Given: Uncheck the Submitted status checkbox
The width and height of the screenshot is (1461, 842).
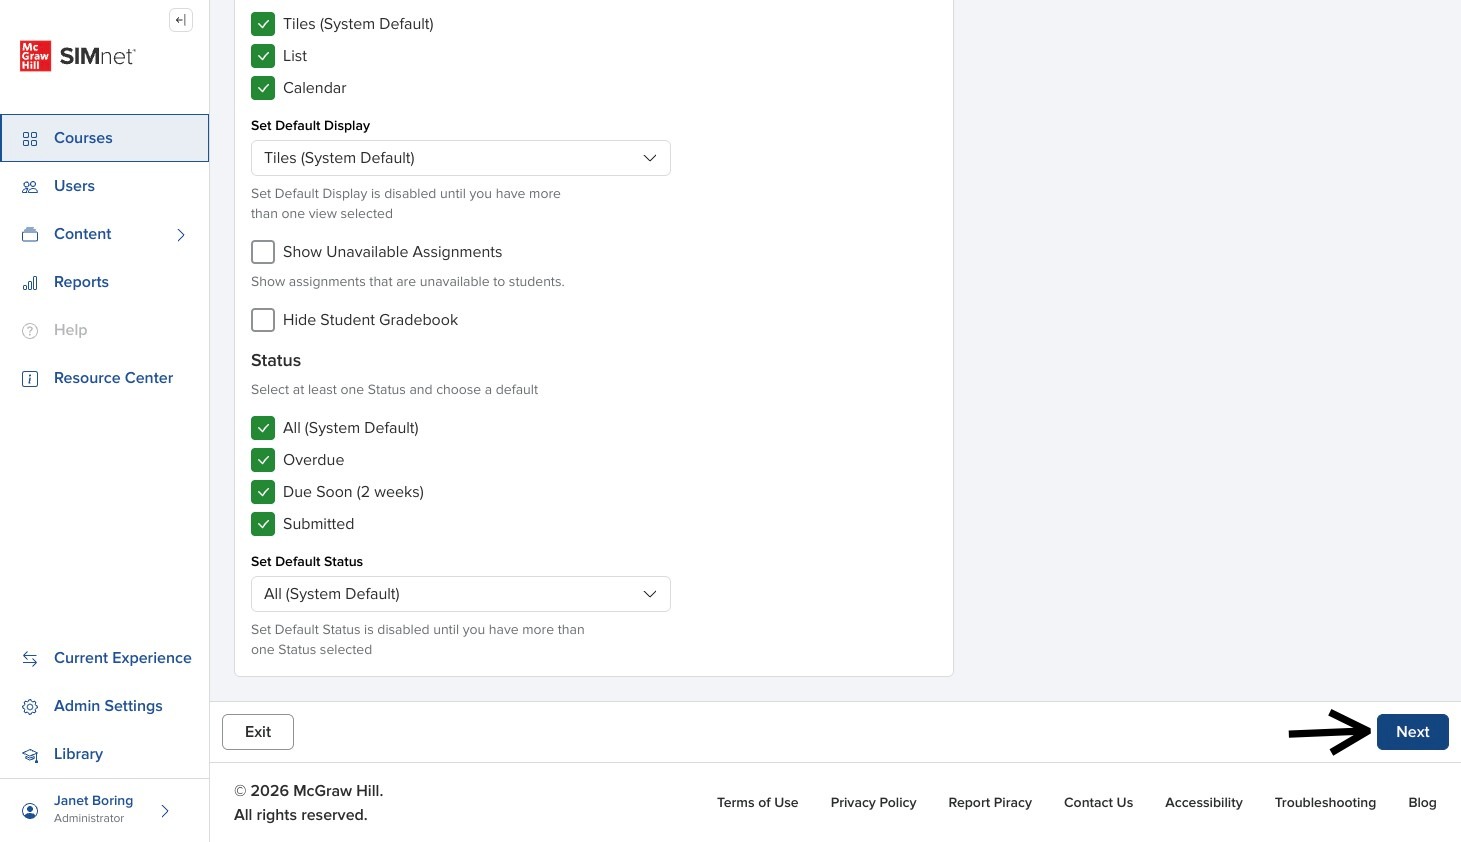Looking at the screenshot, I should tap(263, 524).
